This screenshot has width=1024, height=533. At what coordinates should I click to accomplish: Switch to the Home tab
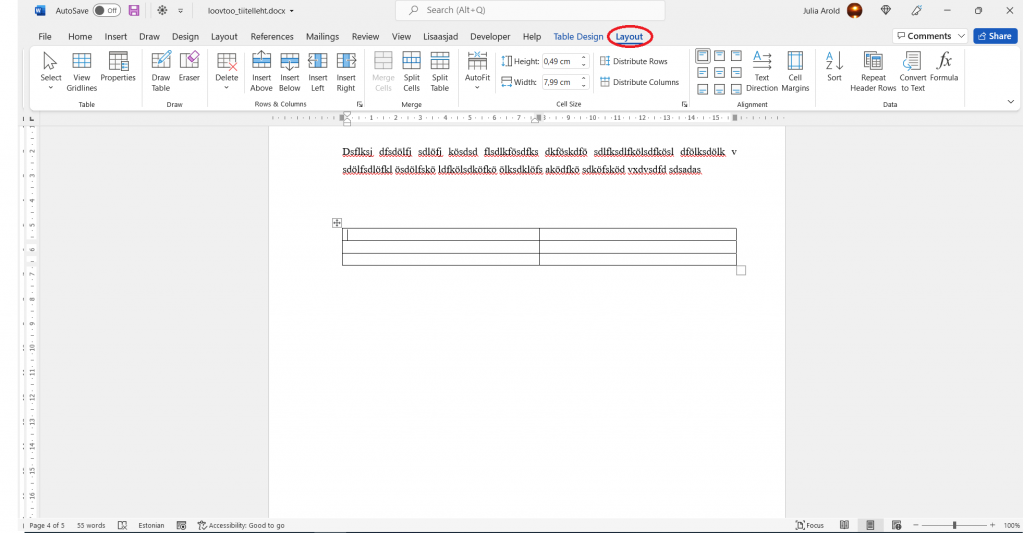80,37
